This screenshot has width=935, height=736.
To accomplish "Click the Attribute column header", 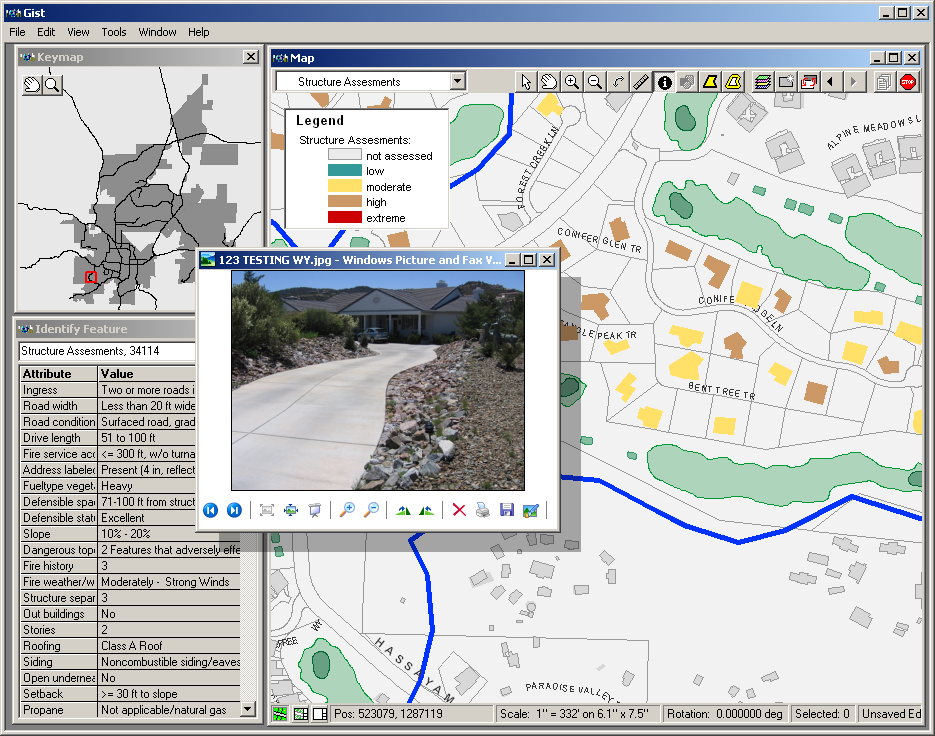I will (58, 374).
